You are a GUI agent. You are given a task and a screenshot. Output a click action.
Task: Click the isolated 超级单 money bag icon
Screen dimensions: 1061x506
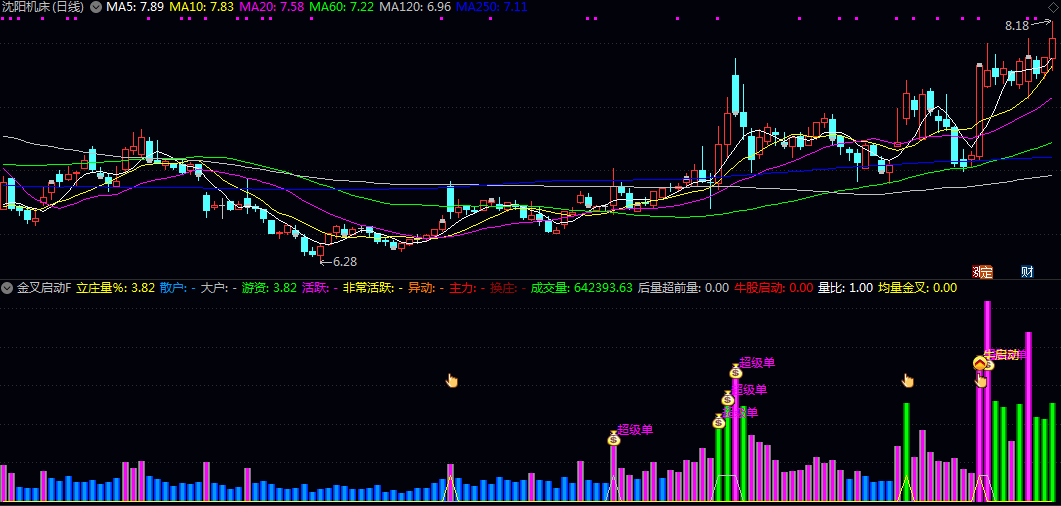coord(614,438)
